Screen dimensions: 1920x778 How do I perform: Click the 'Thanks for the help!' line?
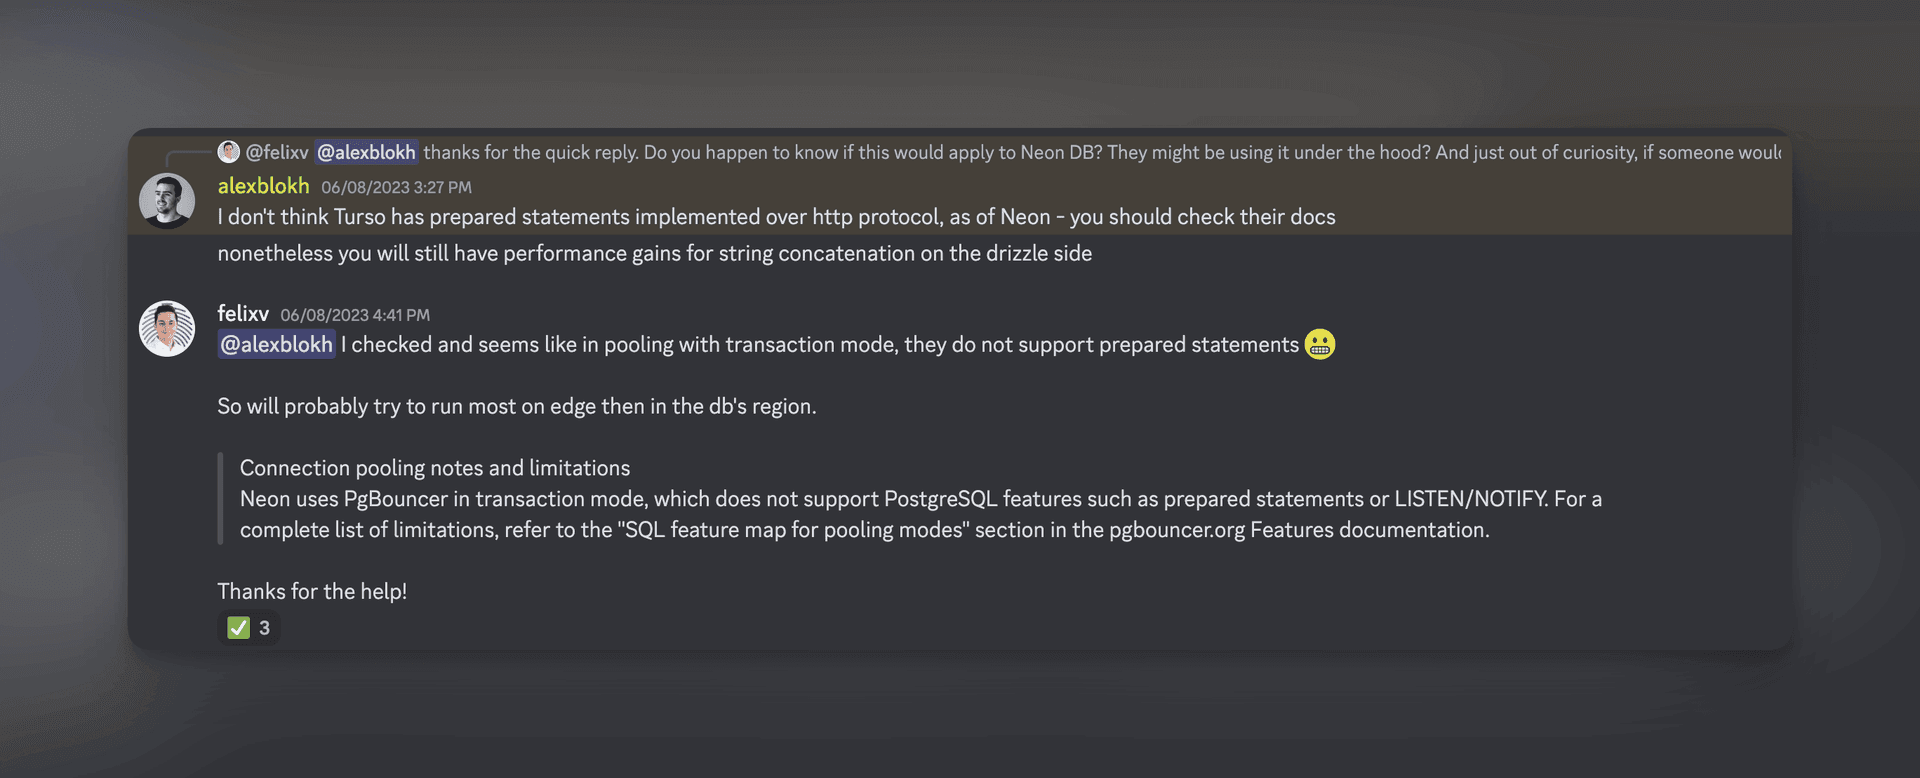click(312, 592)
